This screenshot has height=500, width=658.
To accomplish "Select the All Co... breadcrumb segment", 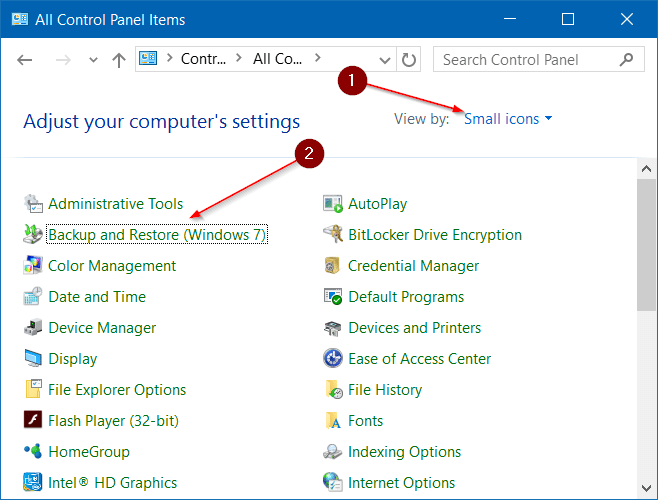I will coord(277,59).
